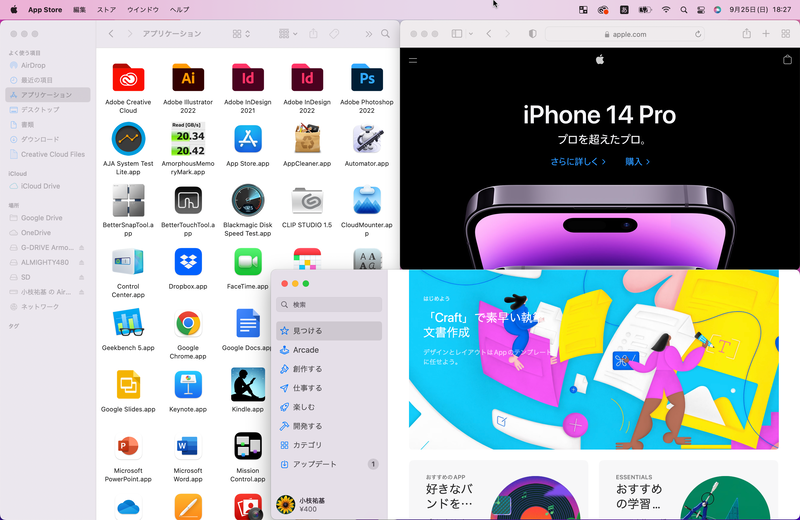Select BetterTouchTool.app icon
This screenshot has height=520, width=800.
[188, 200]
